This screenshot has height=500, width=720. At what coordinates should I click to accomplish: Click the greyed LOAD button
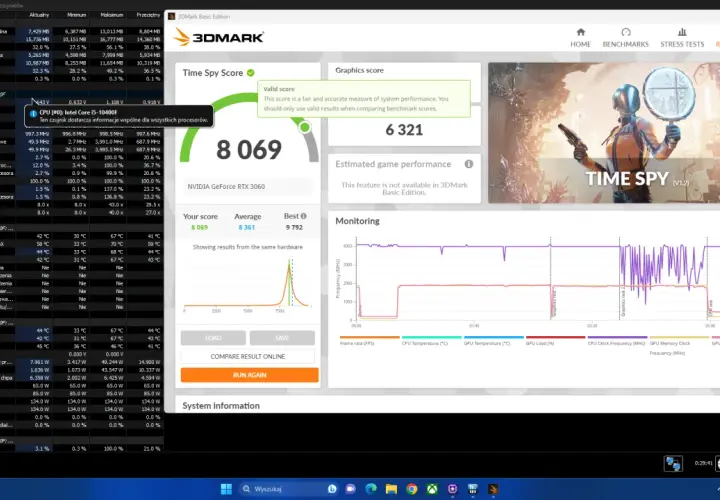coord(213,338)
